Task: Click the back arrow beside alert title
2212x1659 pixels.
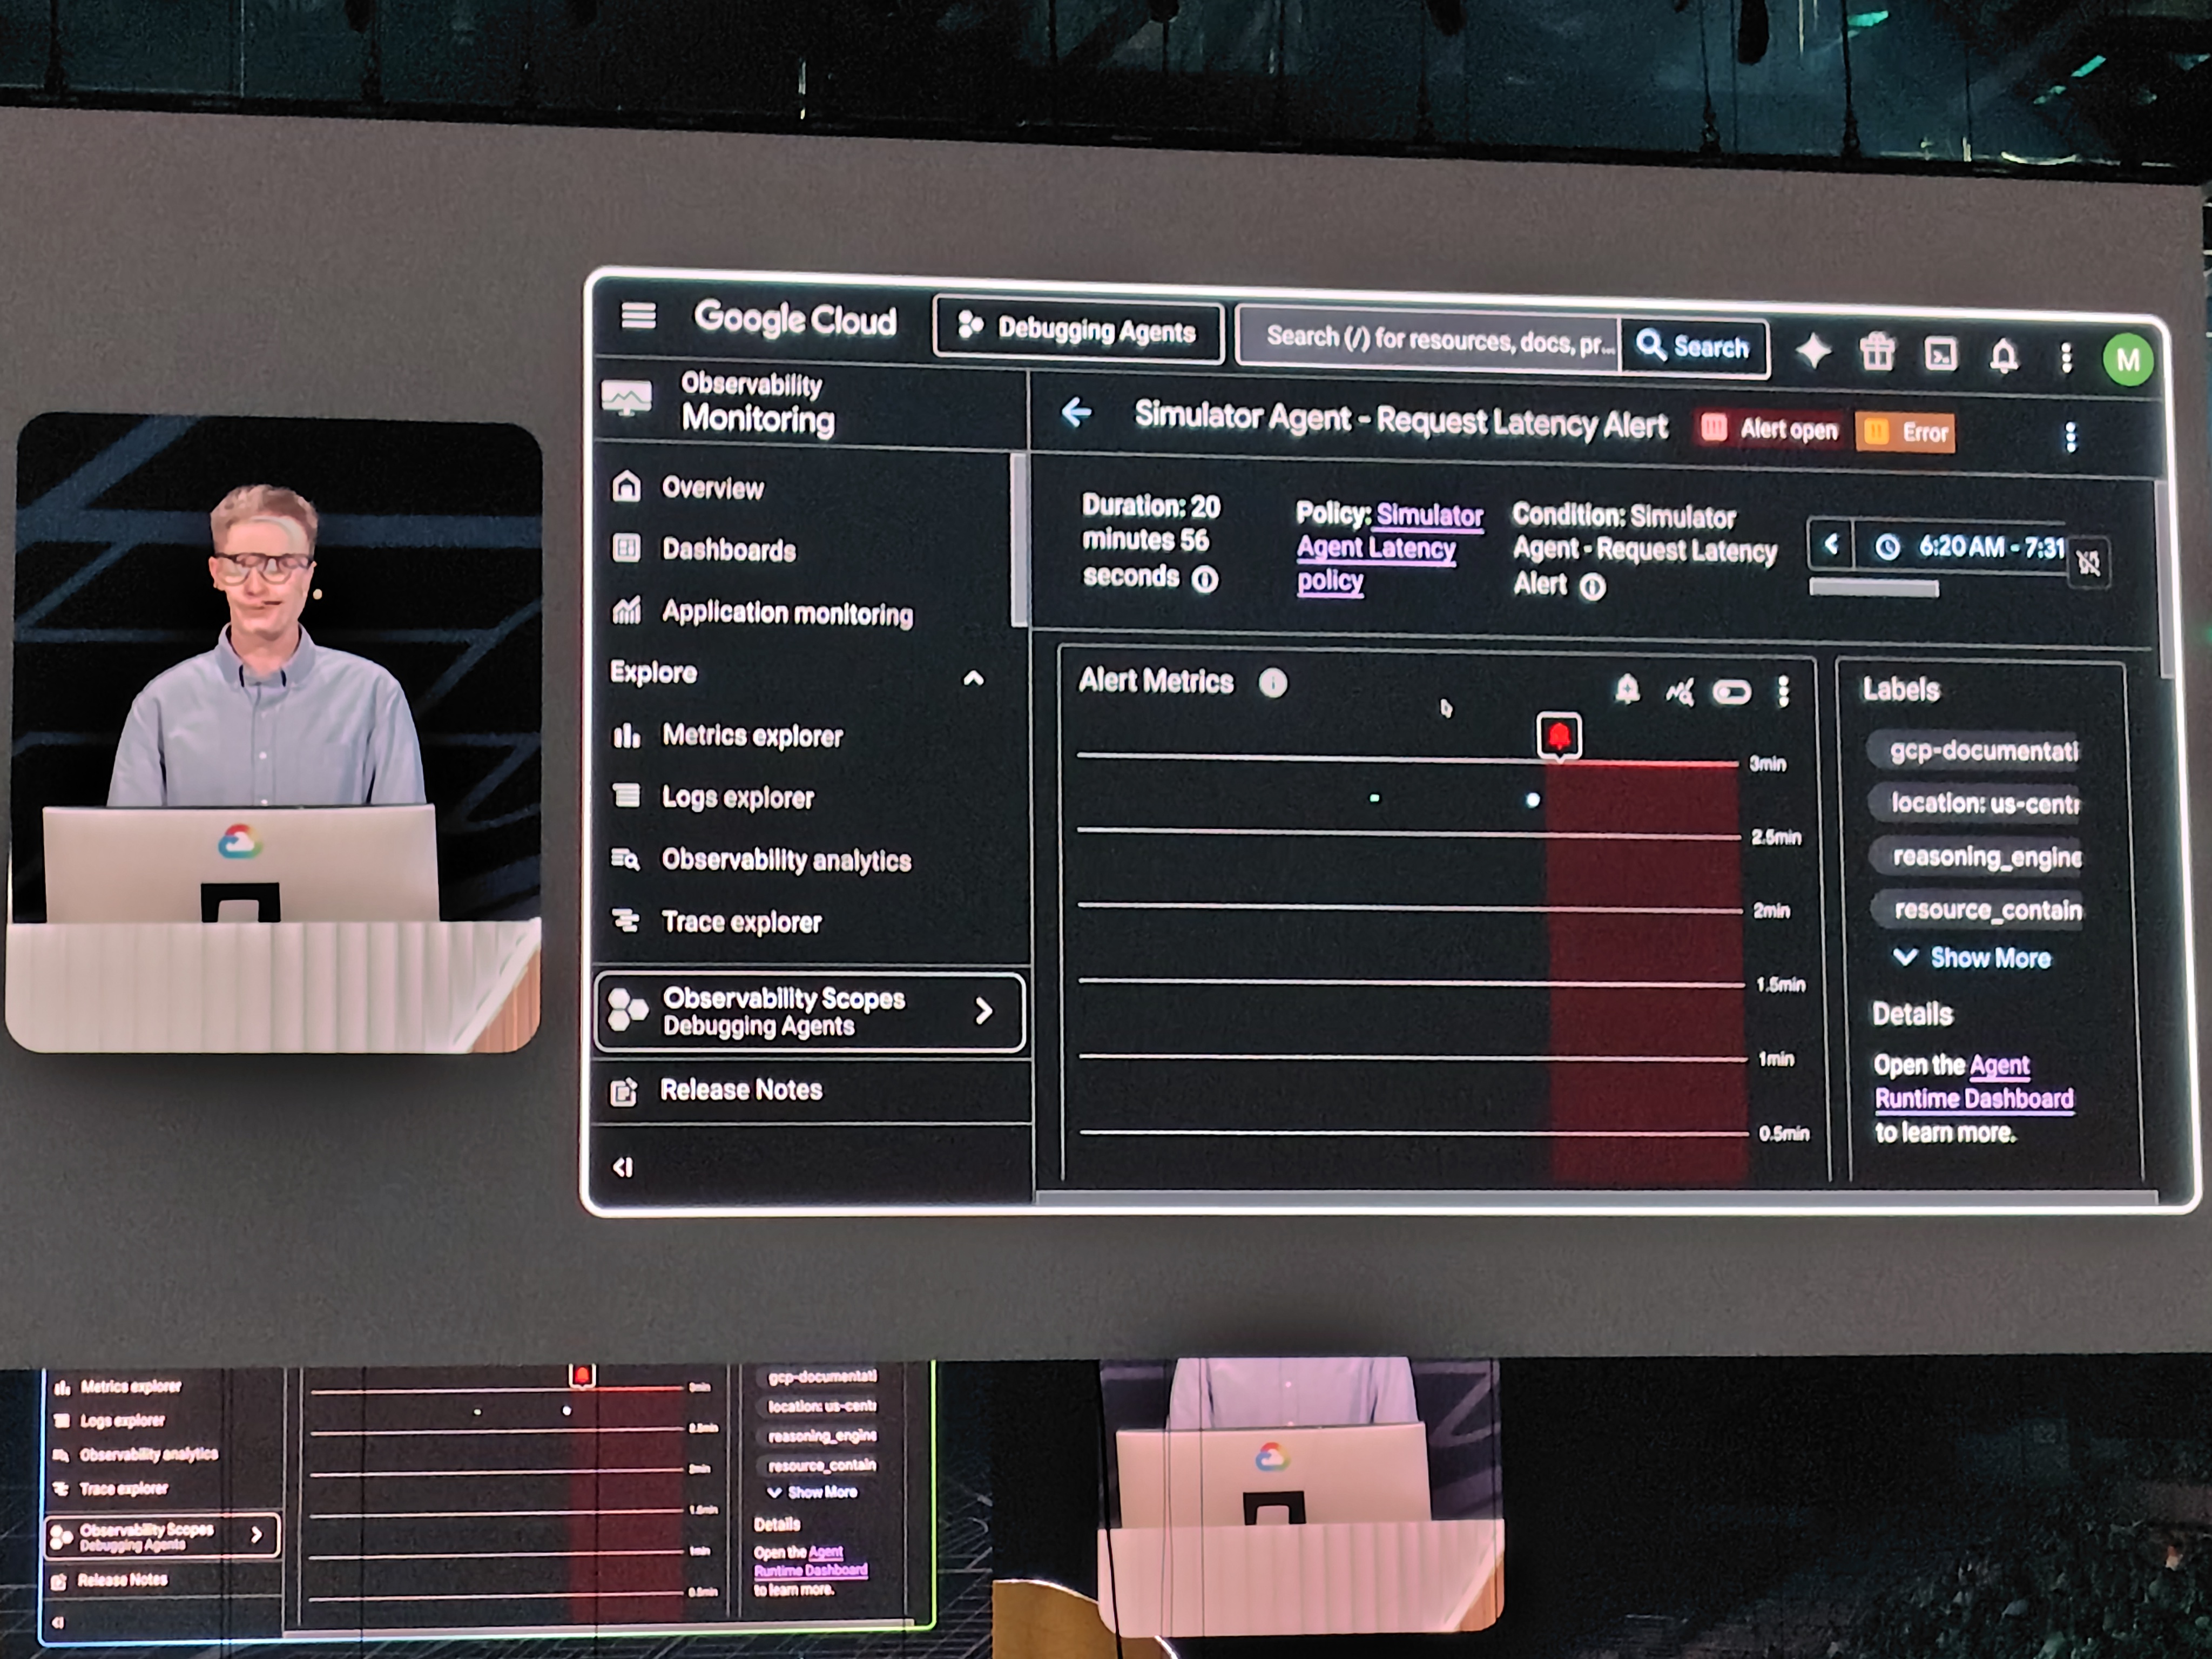Action: [1077, 412]
